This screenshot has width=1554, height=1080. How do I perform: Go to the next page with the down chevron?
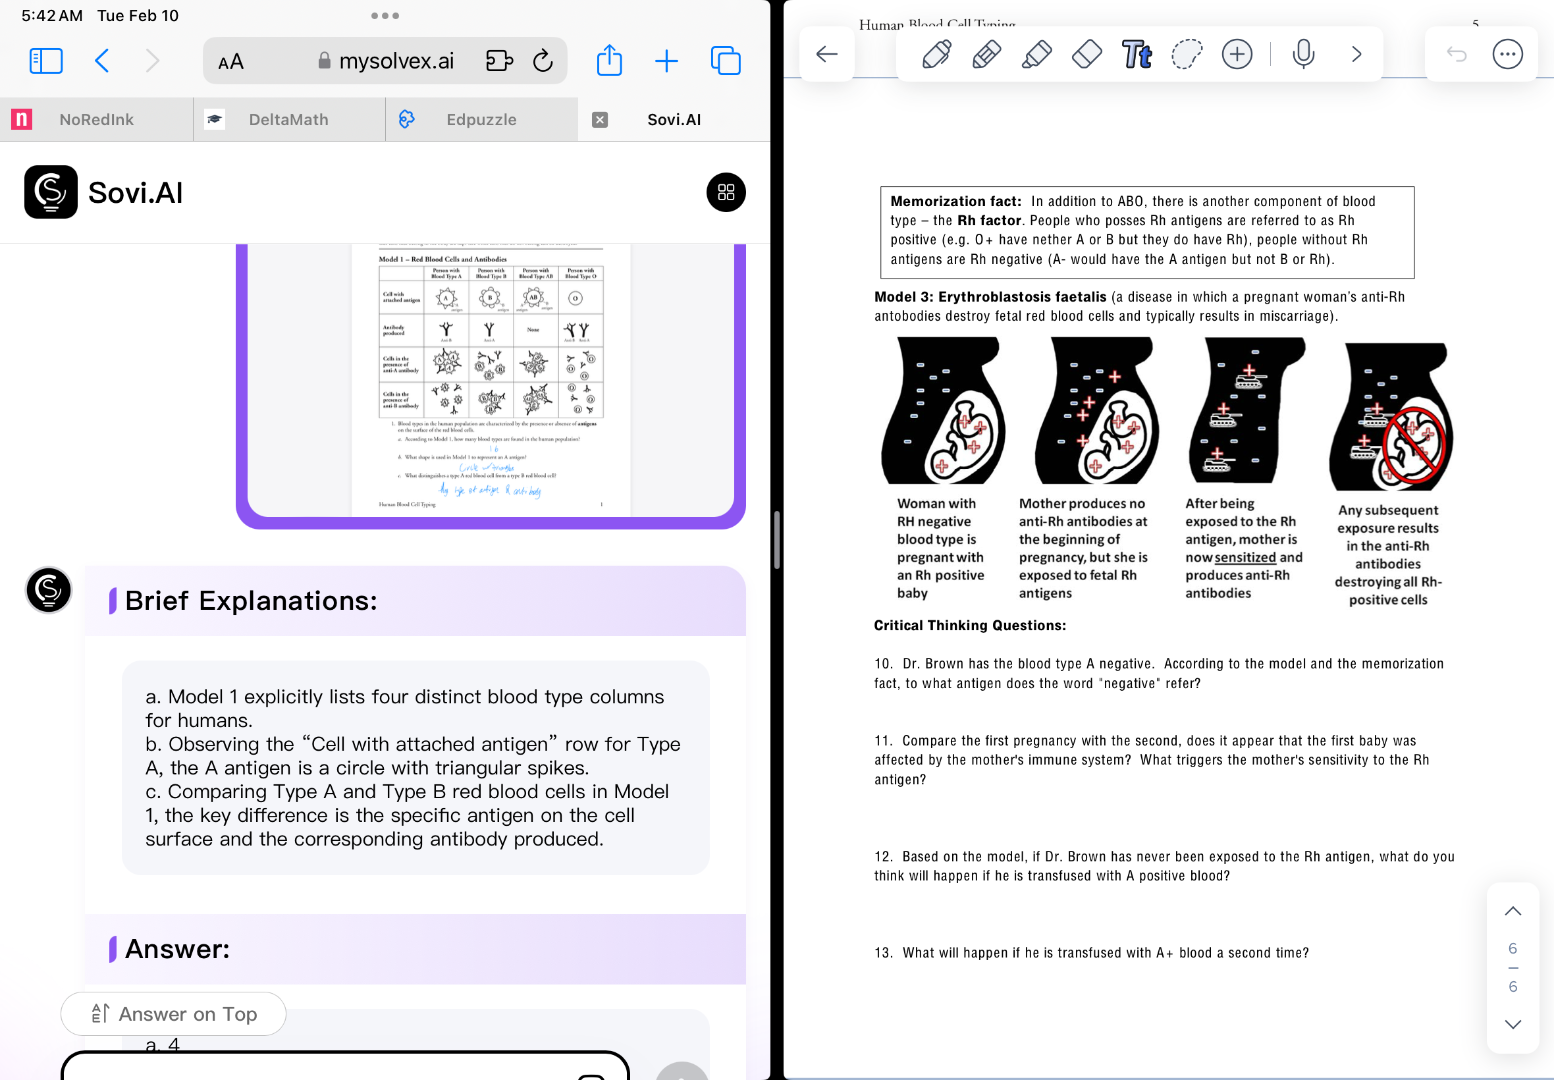pyautogui.click(x=1512, y=1024)
